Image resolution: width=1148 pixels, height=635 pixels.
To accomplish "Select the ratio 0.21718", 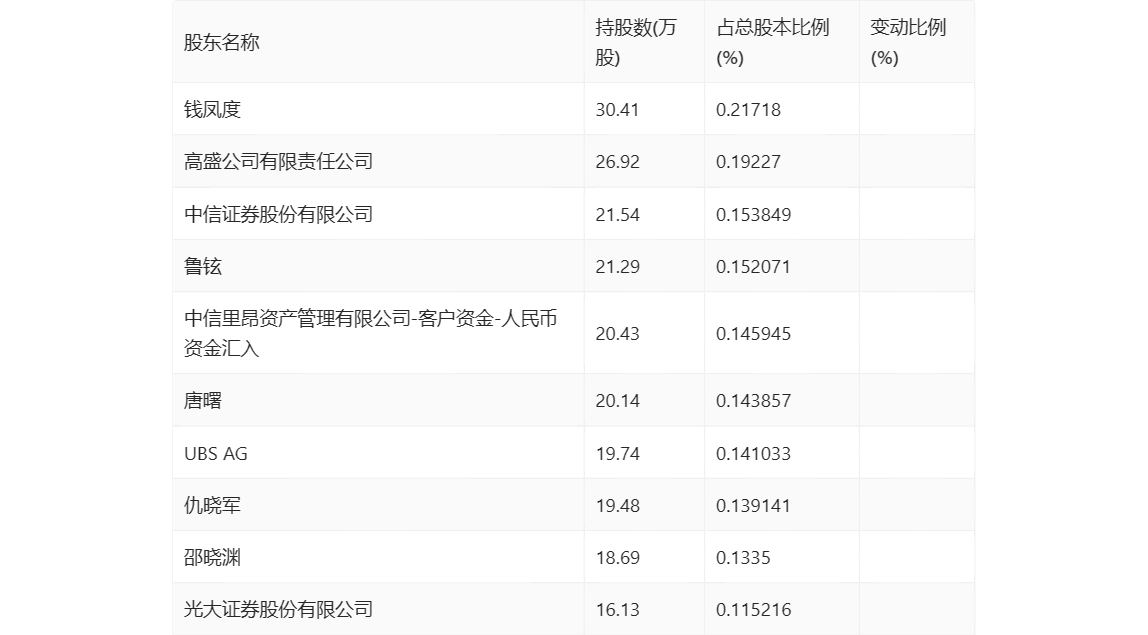I will click(748, 110).
